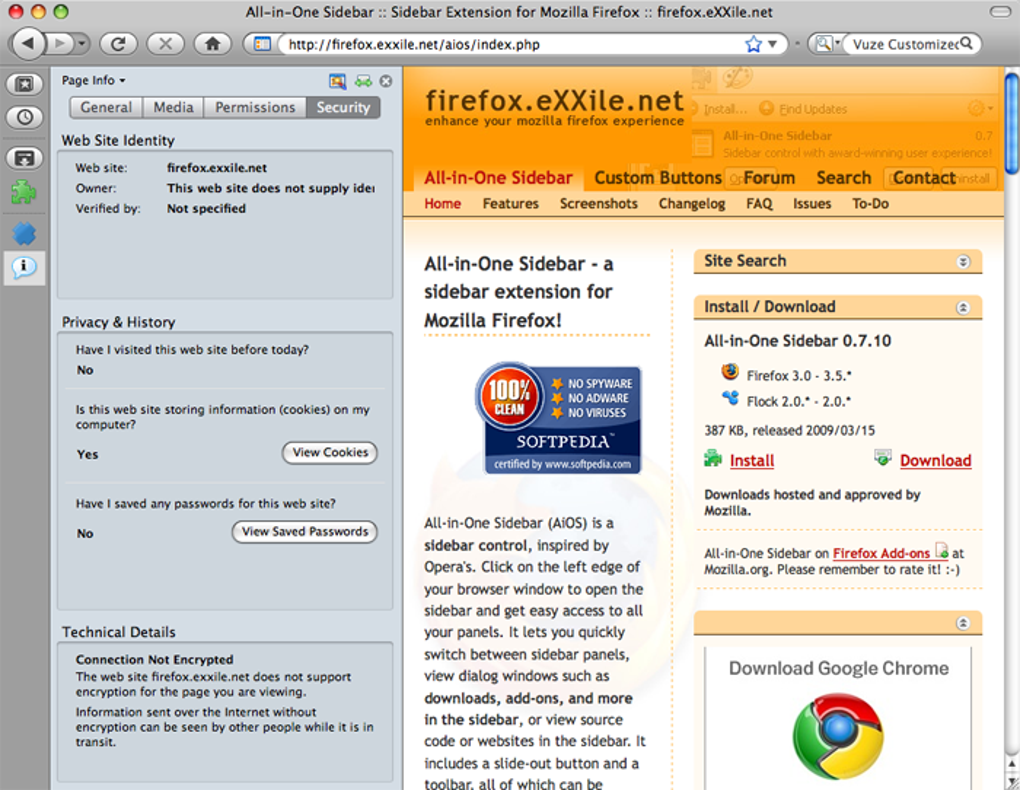The height and width of the screenshot is (790, 1020).
Task: Open the Firefox Add-ons link
Action: 881,553
